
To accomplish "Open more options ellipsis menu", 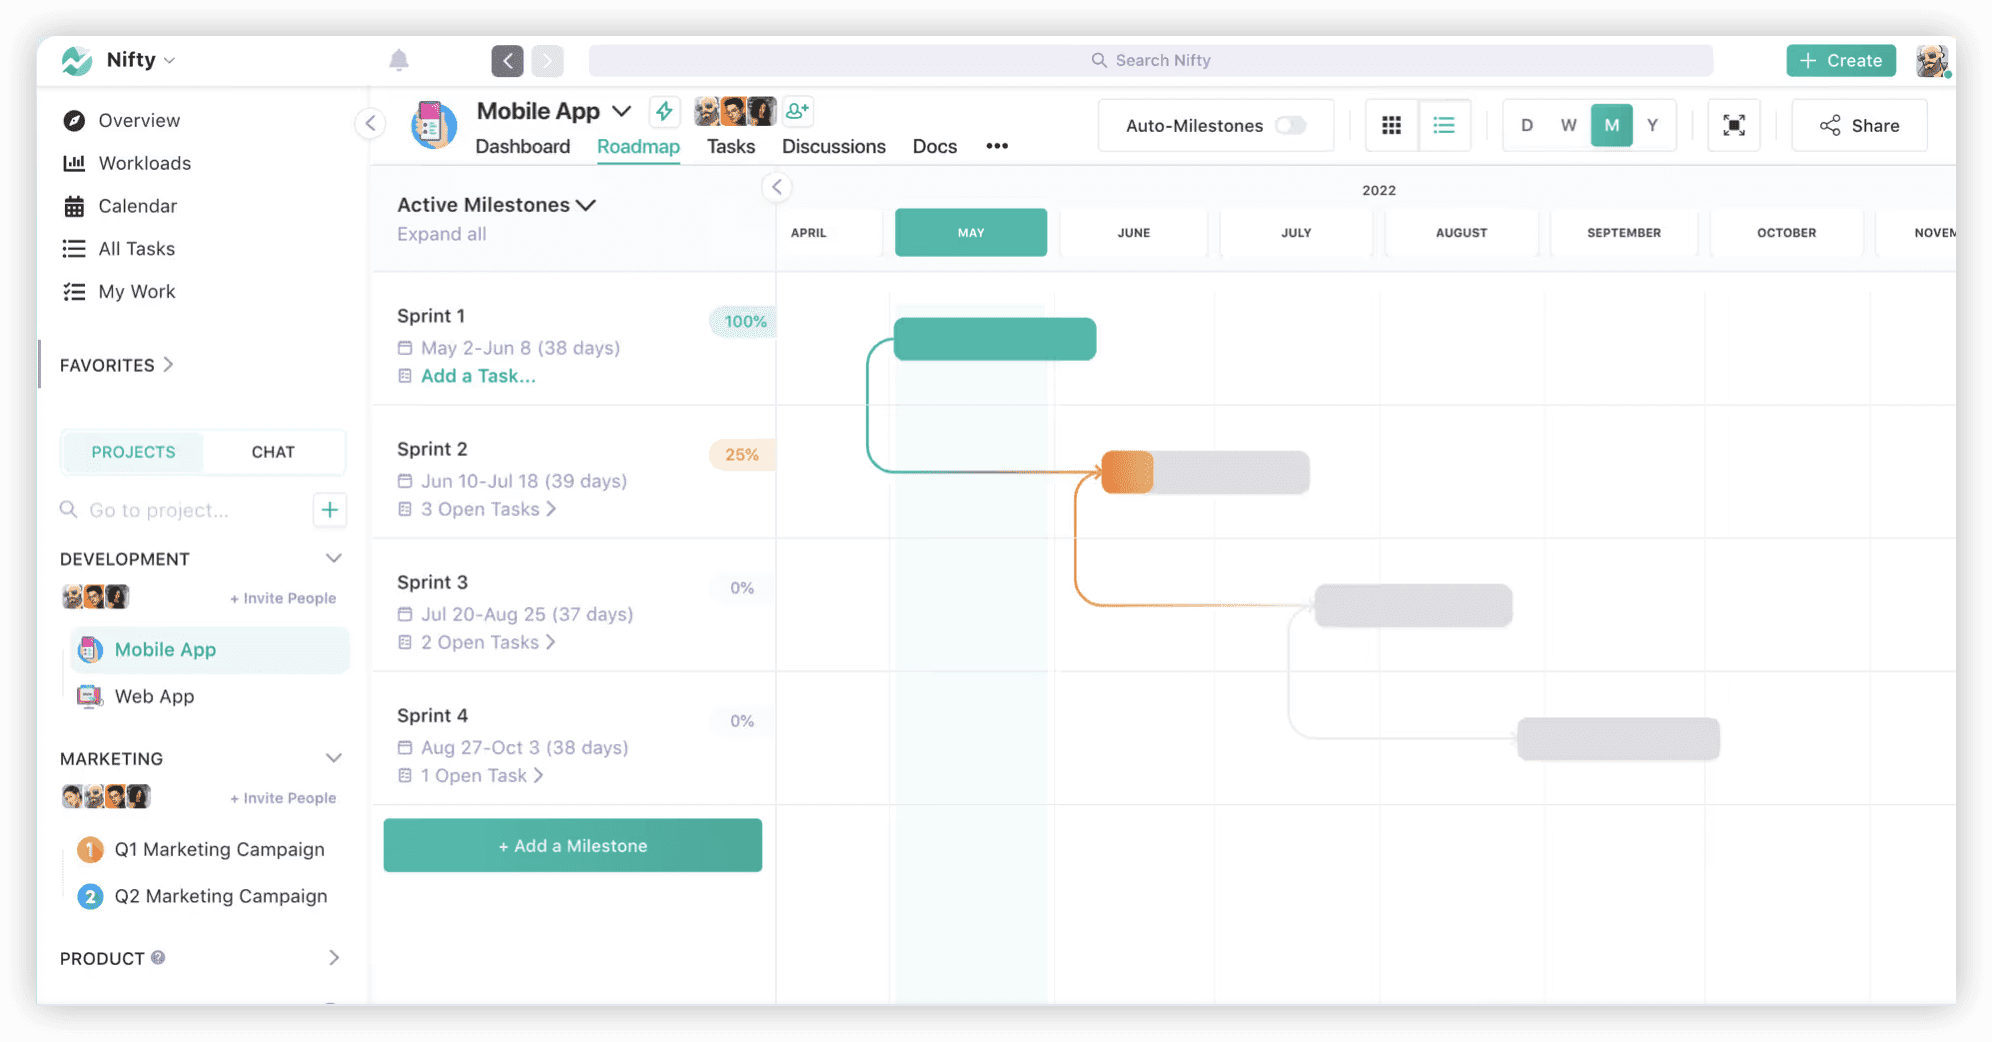I will click(x=997, y=146).
